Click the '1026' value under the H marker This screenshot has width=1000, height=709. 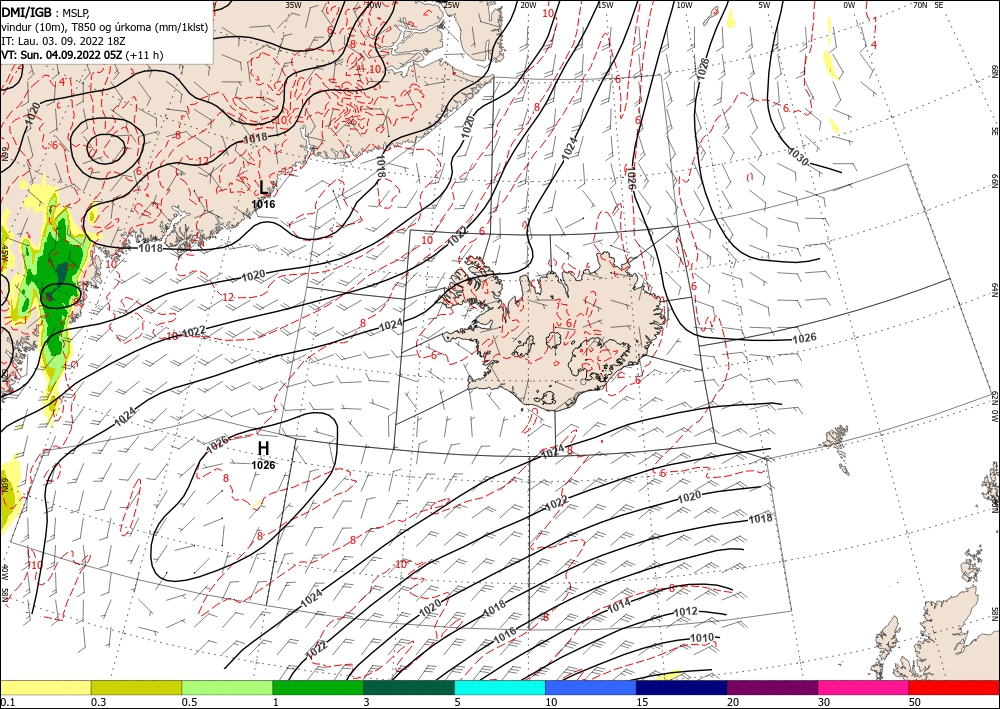pyautogui.click(x=263, y=465)
